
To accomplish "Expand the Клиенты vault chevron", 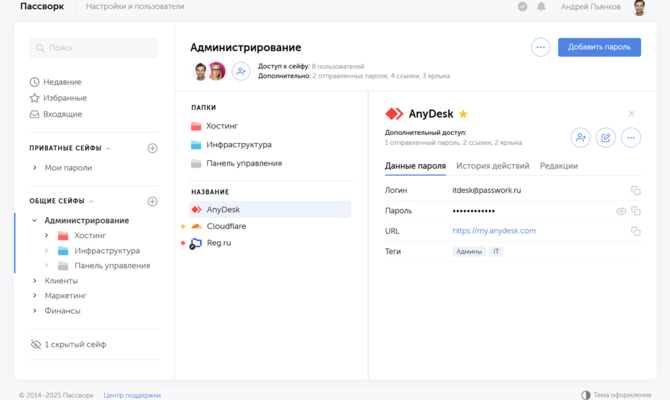I will tap(35, 281).
